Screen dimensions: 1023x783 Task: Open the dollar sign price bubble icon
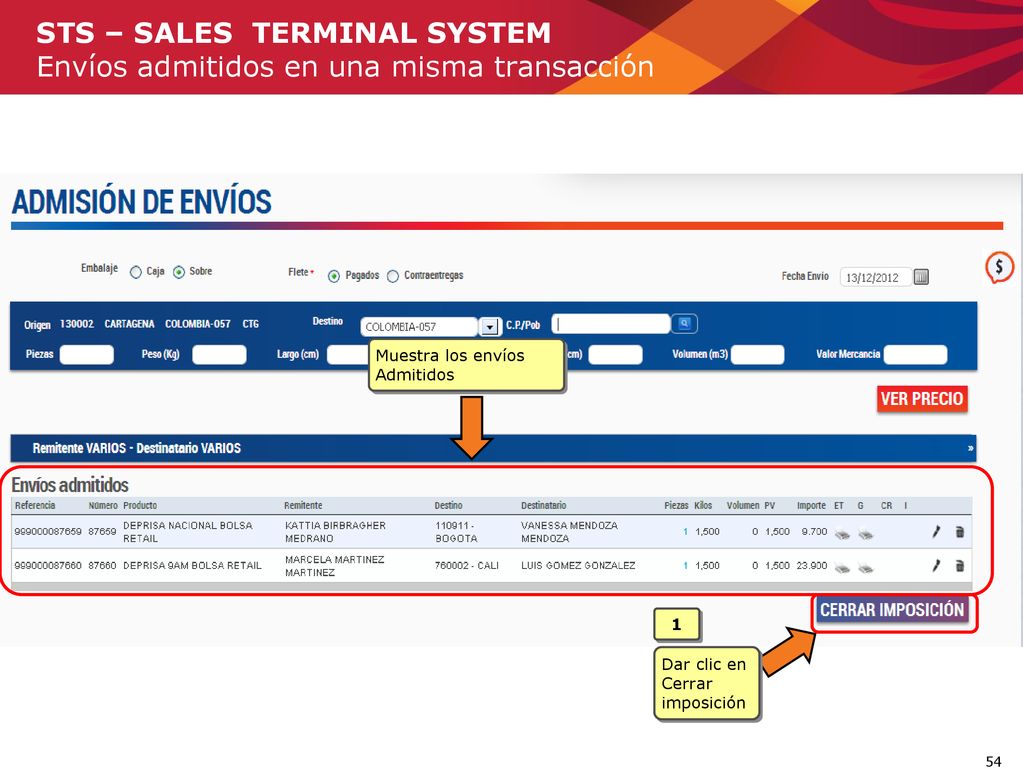click(999, 267)
